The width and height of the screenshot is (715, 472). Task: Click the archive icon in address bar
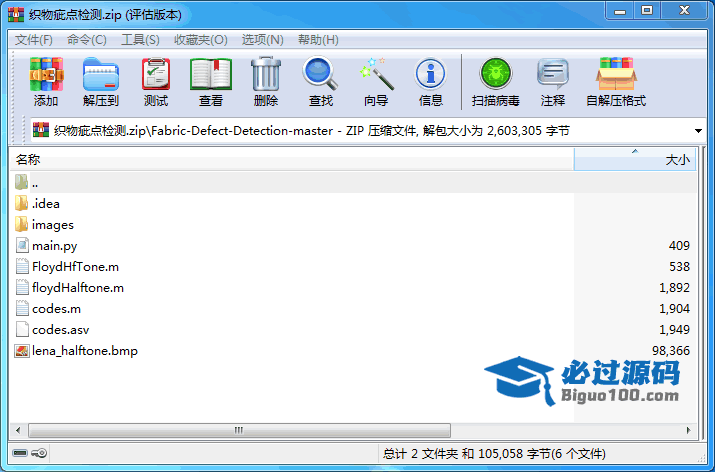tap(41, 130)
